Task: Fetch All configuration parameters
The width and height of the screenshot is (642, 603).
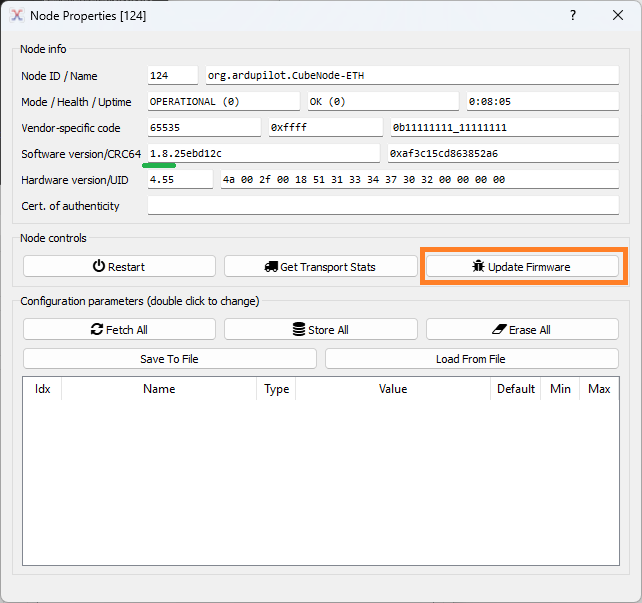Action: point(119,329)
